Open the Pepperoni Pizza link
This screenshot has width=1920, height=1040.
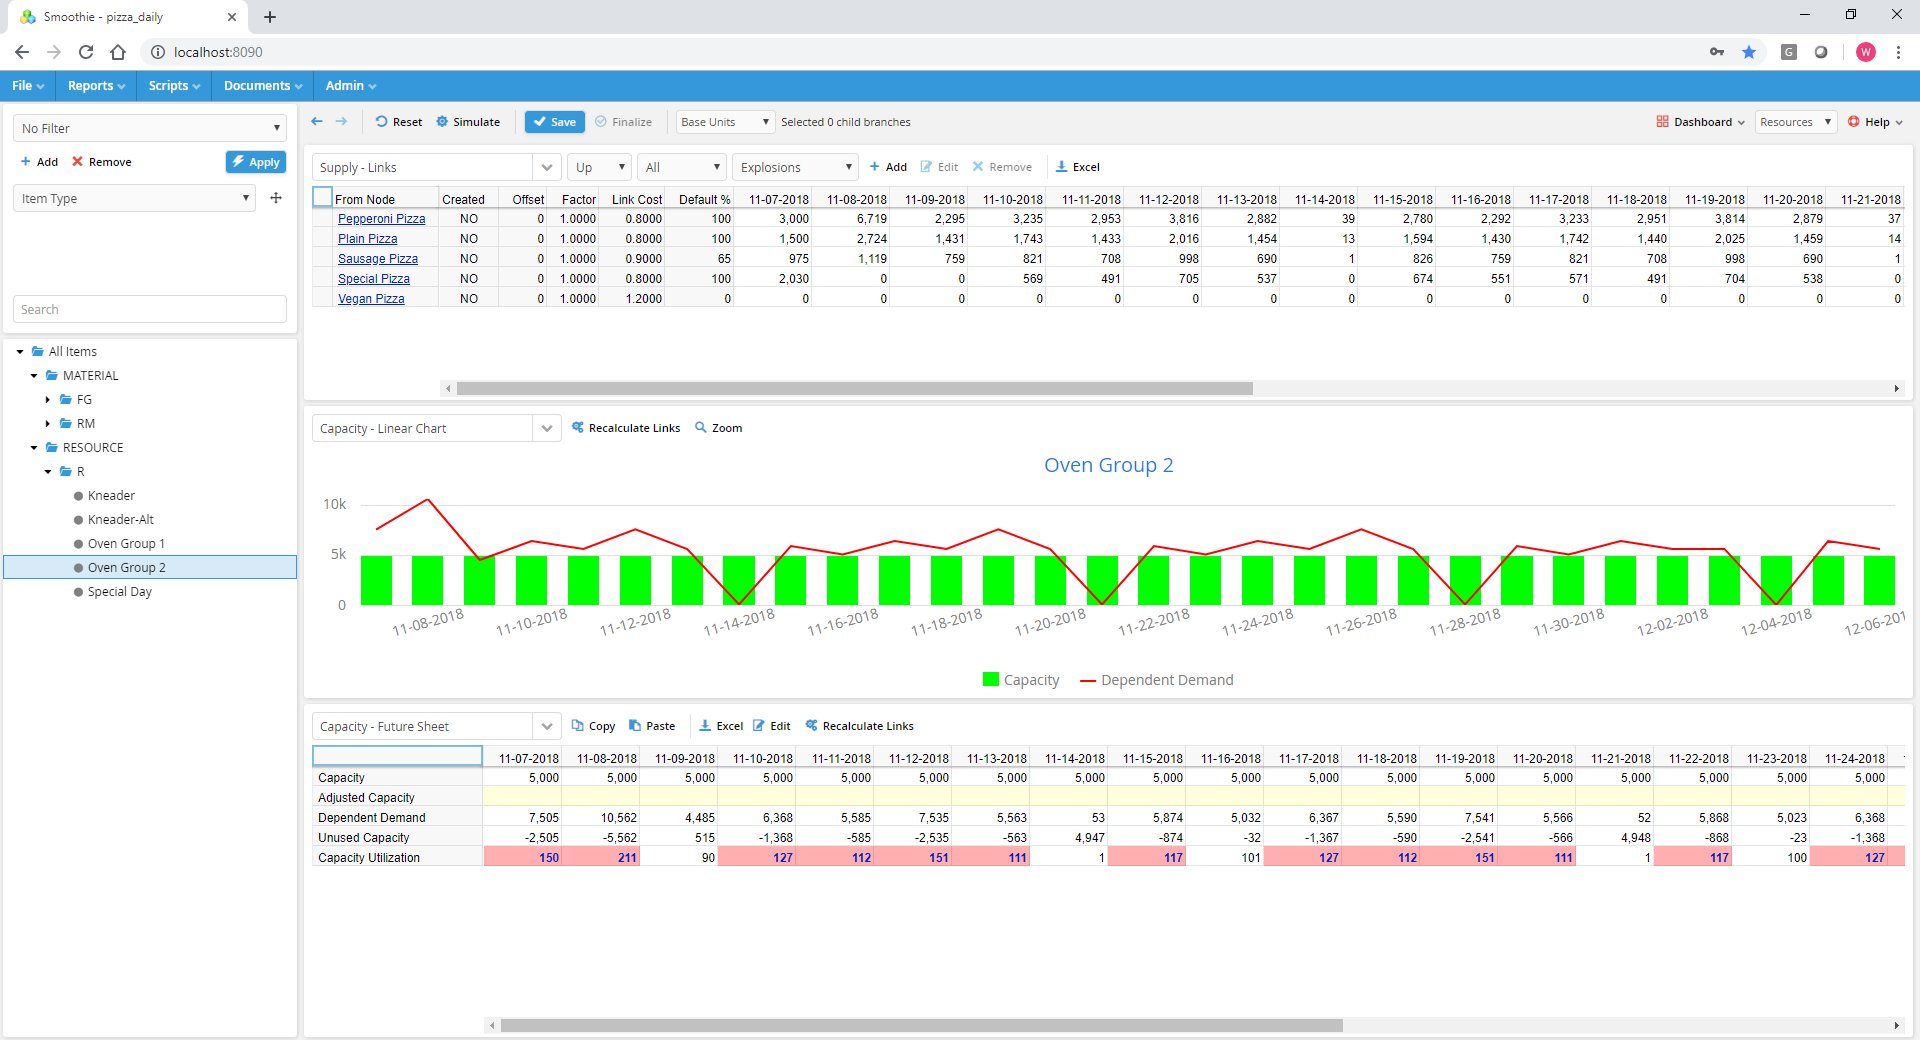(381, 219)
